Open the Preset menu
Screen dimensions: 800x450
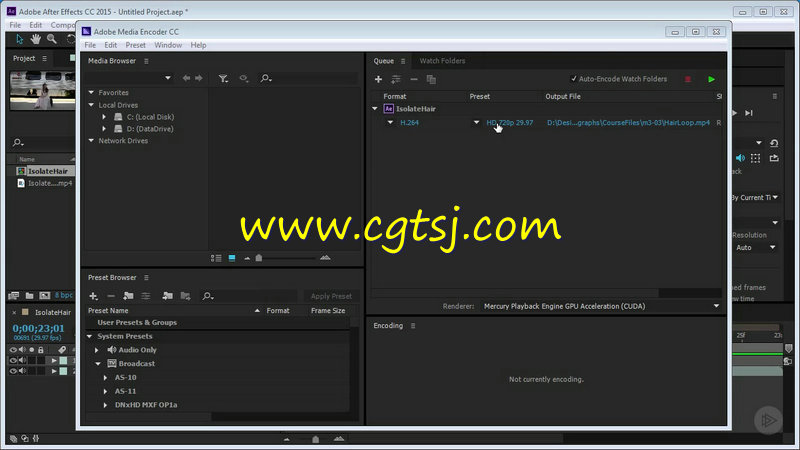[x=136, y=45]
